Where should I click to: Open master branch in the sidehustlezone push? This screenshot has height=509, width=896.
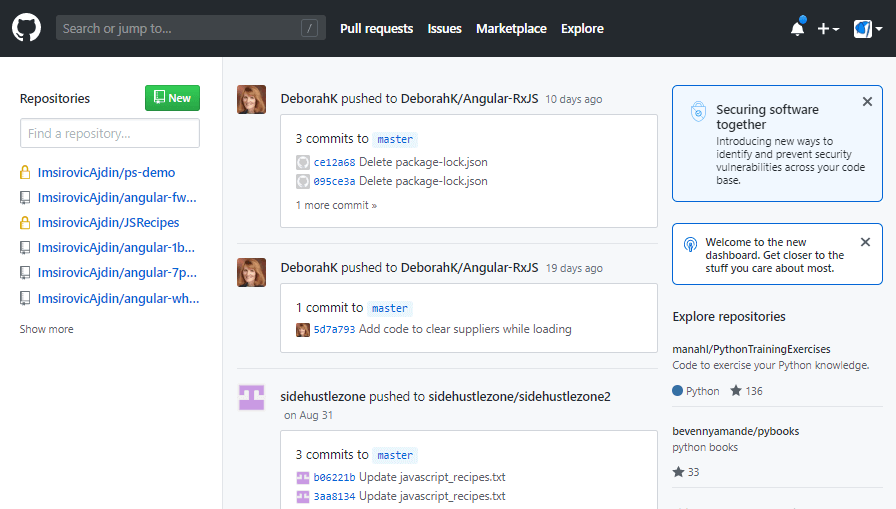[x=395, y=455]
